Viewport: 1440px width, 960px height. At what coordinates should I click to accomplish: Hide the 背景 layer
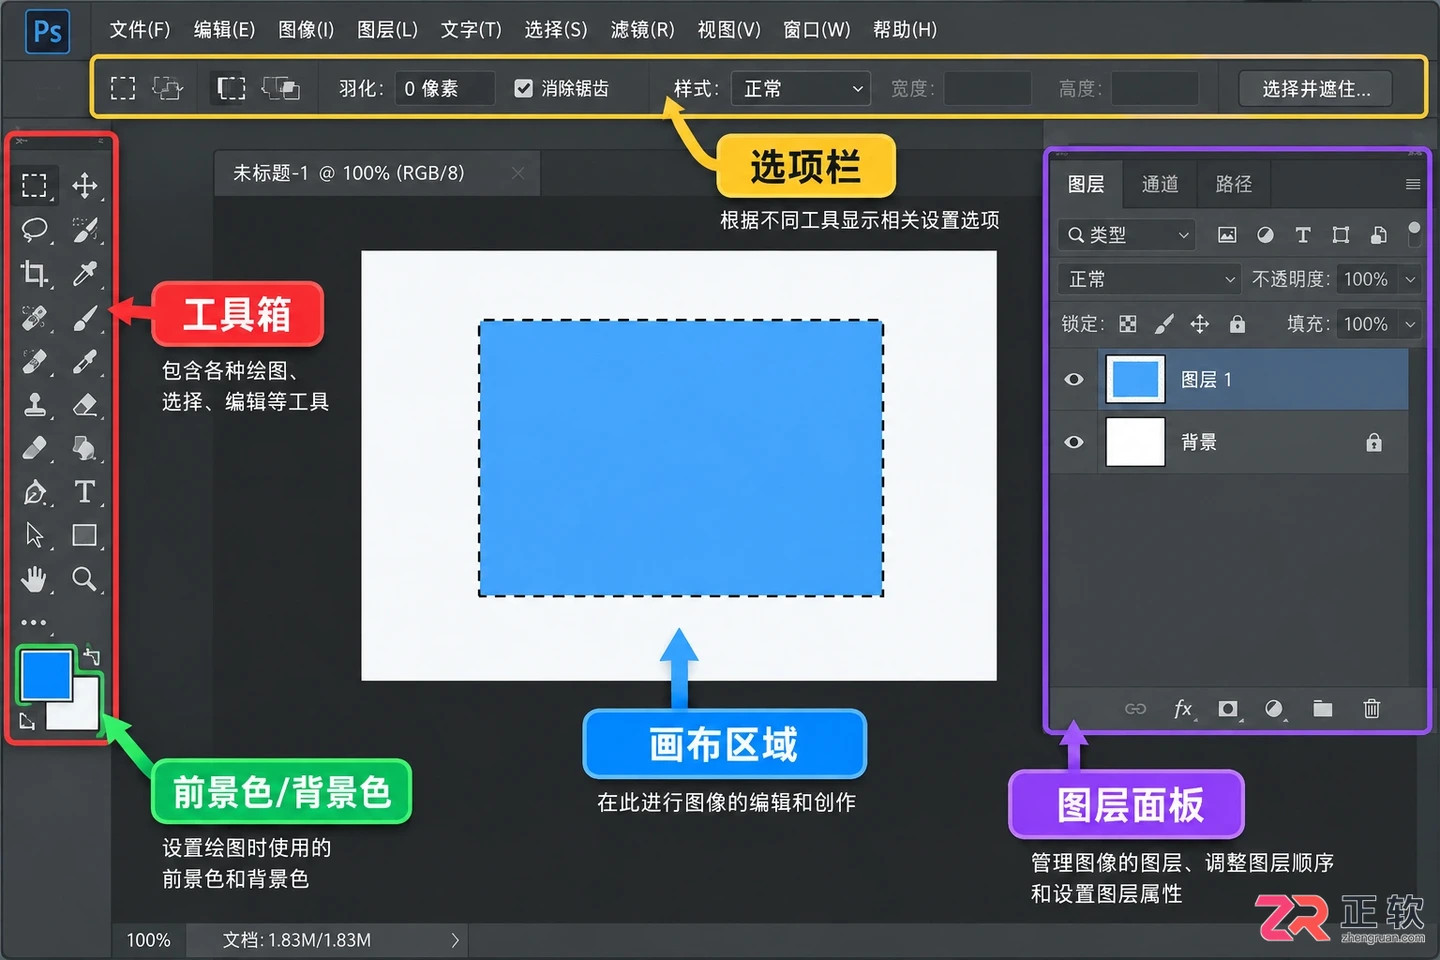pyautogui.click(x=1074, y=442)
